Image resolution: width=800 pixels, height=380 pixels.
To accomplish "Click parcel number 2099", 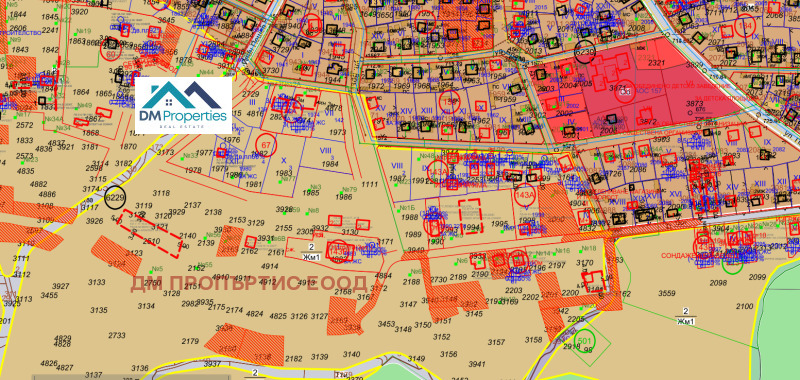I will pyautogui.click(x=759, y=277).
